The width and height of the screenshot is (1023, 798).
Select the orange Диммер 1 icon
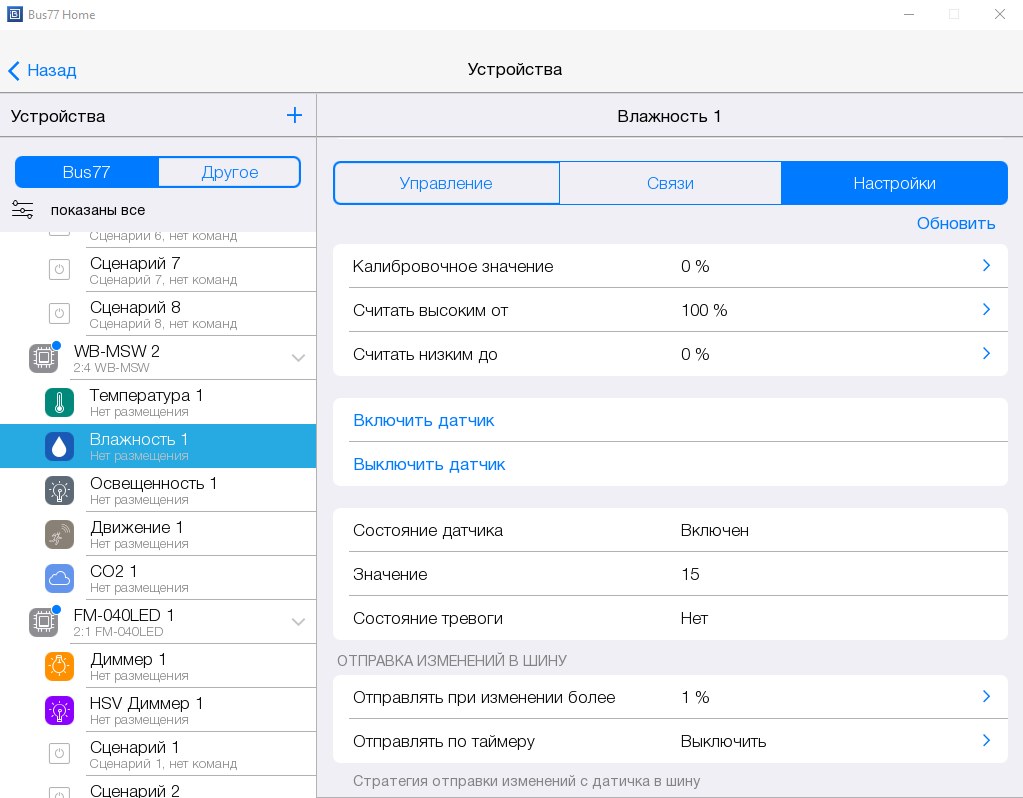(59, 666)
